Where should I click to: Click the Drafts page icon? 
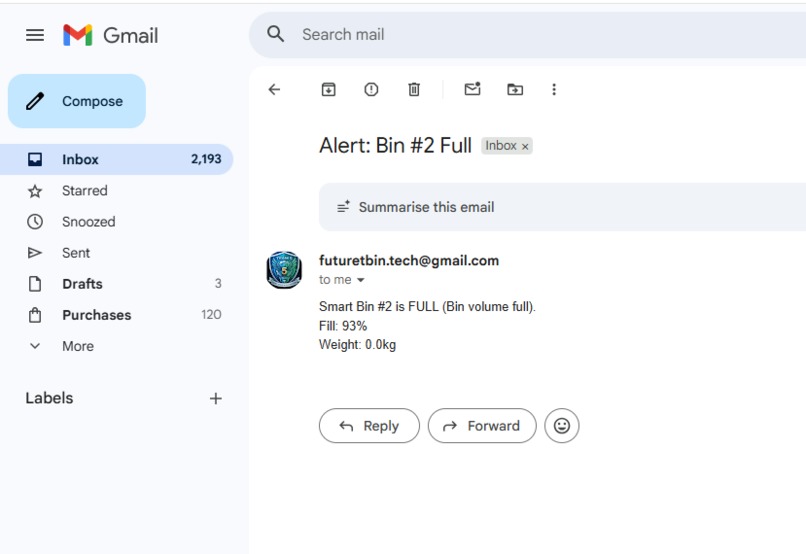click(35, 284)
